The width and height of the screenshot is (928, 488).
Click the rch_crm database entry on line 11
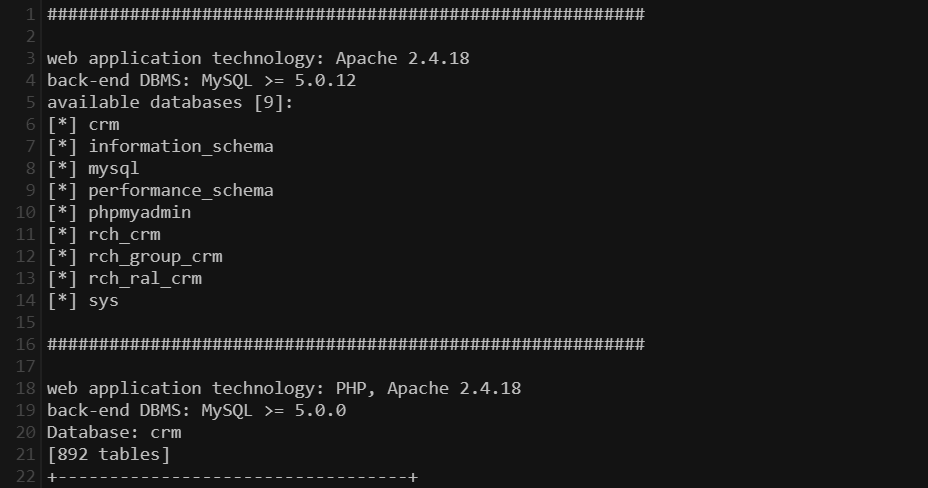point(124,234)
